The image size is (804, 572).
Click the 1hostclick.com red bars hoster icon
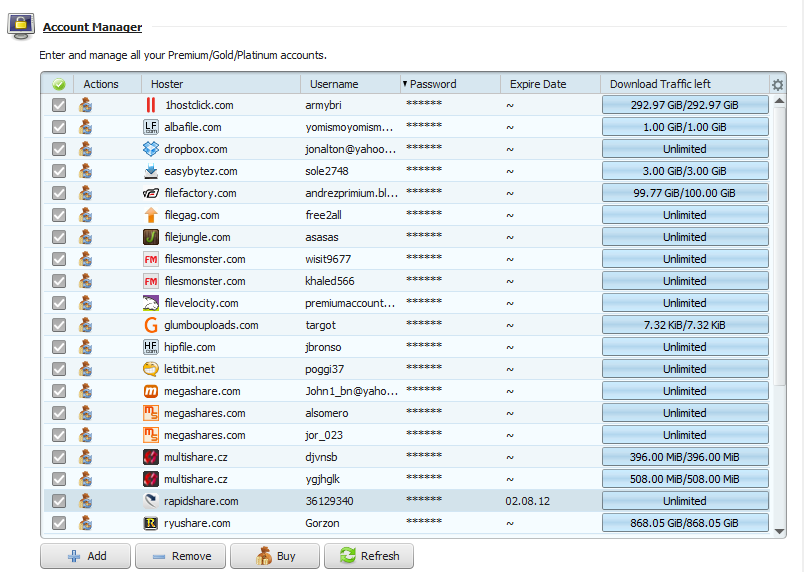pos(151,105)
